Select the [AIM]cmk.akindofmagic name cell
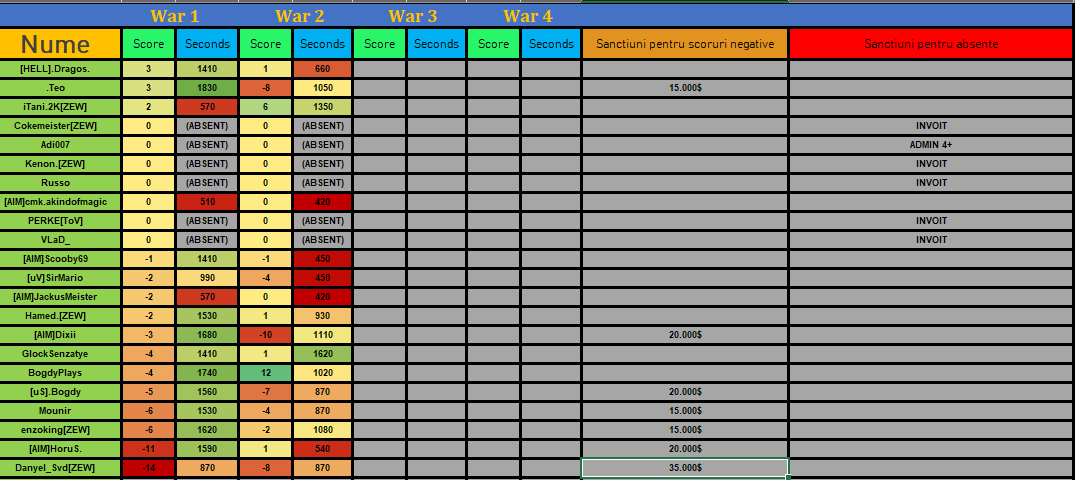 point(60,202)
